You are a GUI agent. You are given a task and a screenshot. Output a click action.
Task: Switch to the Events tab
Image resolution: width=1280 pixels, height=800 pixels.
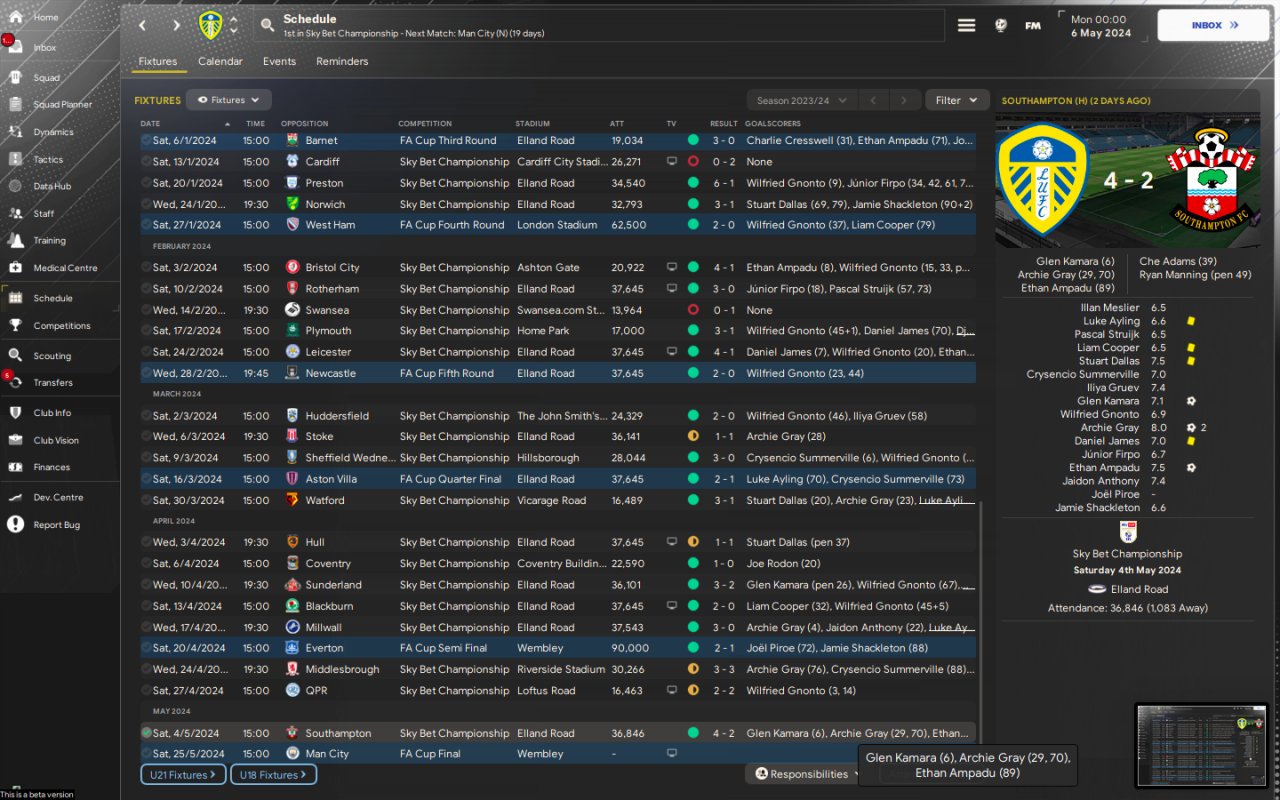coord(279,62)
